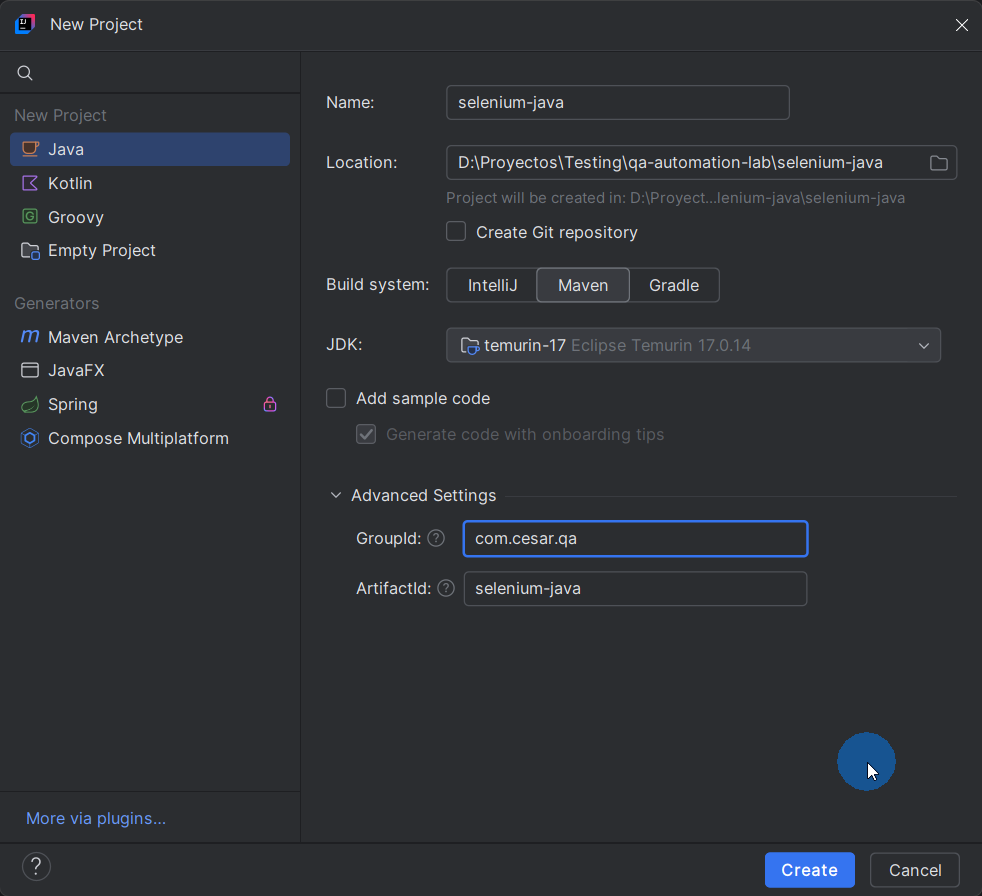Select the Kotlin language icon
Viewport: 982px width, 896px height.
[28, 183]
